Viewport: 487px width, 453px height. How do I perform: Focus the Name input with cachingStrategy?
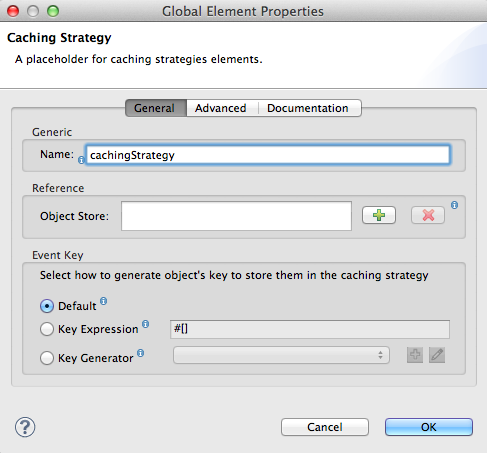tap(268, 155)
